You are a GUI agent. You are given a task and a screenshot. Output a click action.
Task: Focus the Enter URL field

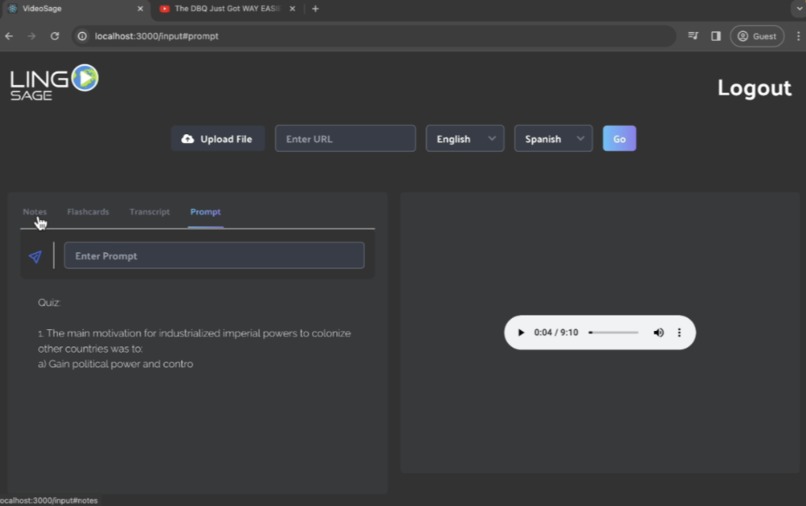pos(345,139)
